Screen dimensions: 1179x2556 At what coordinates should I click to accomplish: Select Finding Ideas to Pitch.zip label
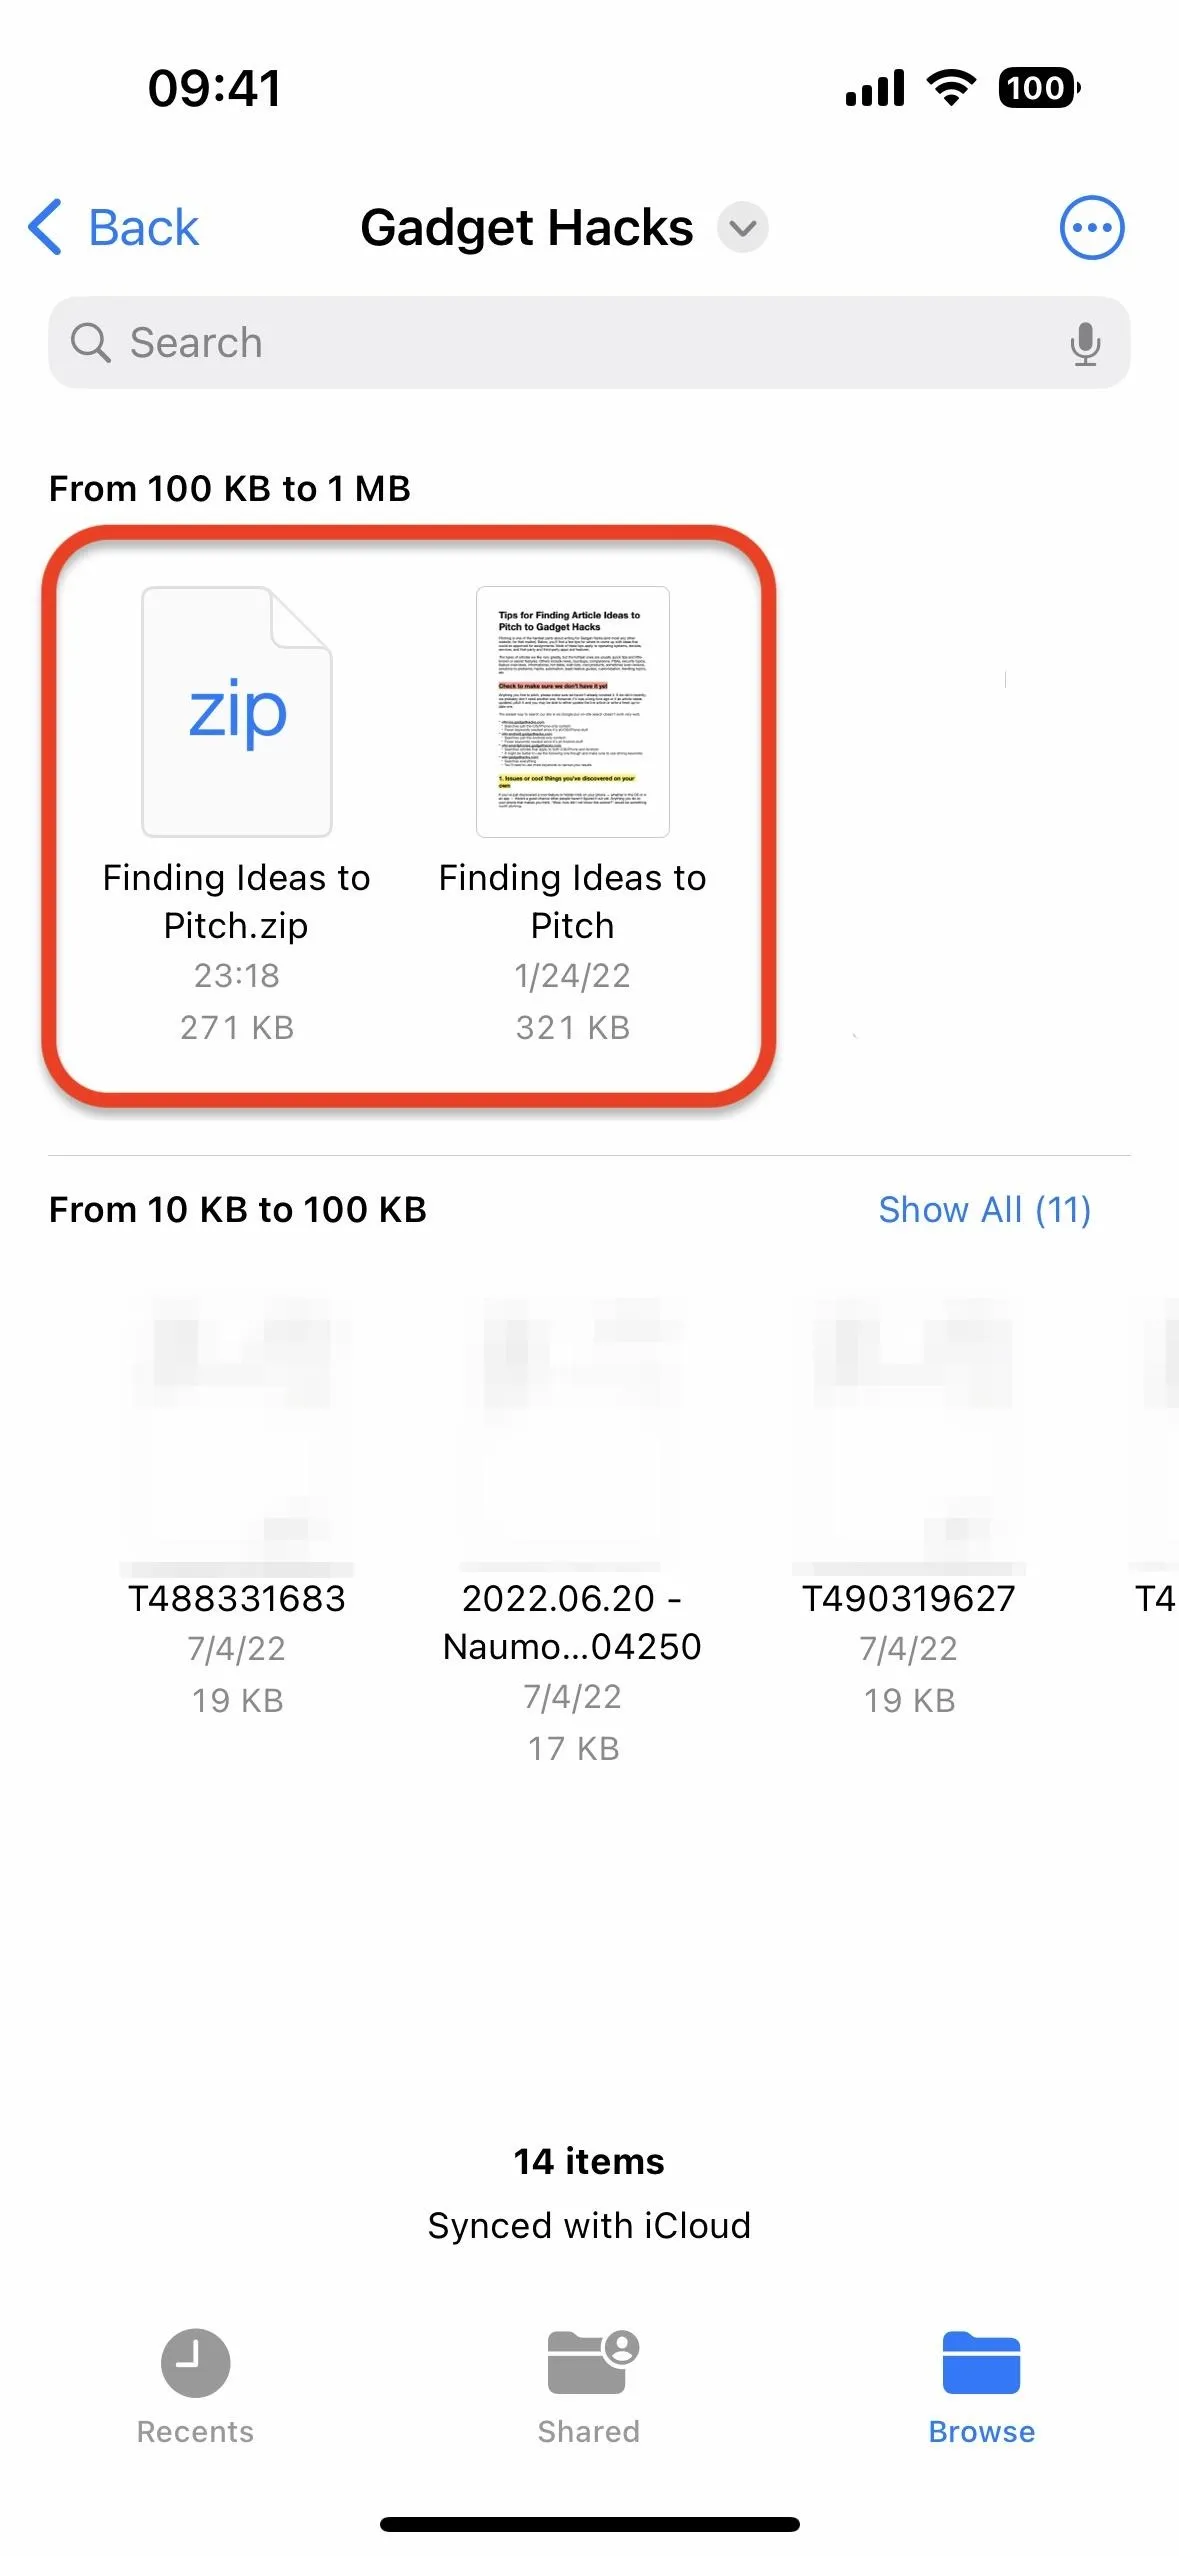pos(237,901)
